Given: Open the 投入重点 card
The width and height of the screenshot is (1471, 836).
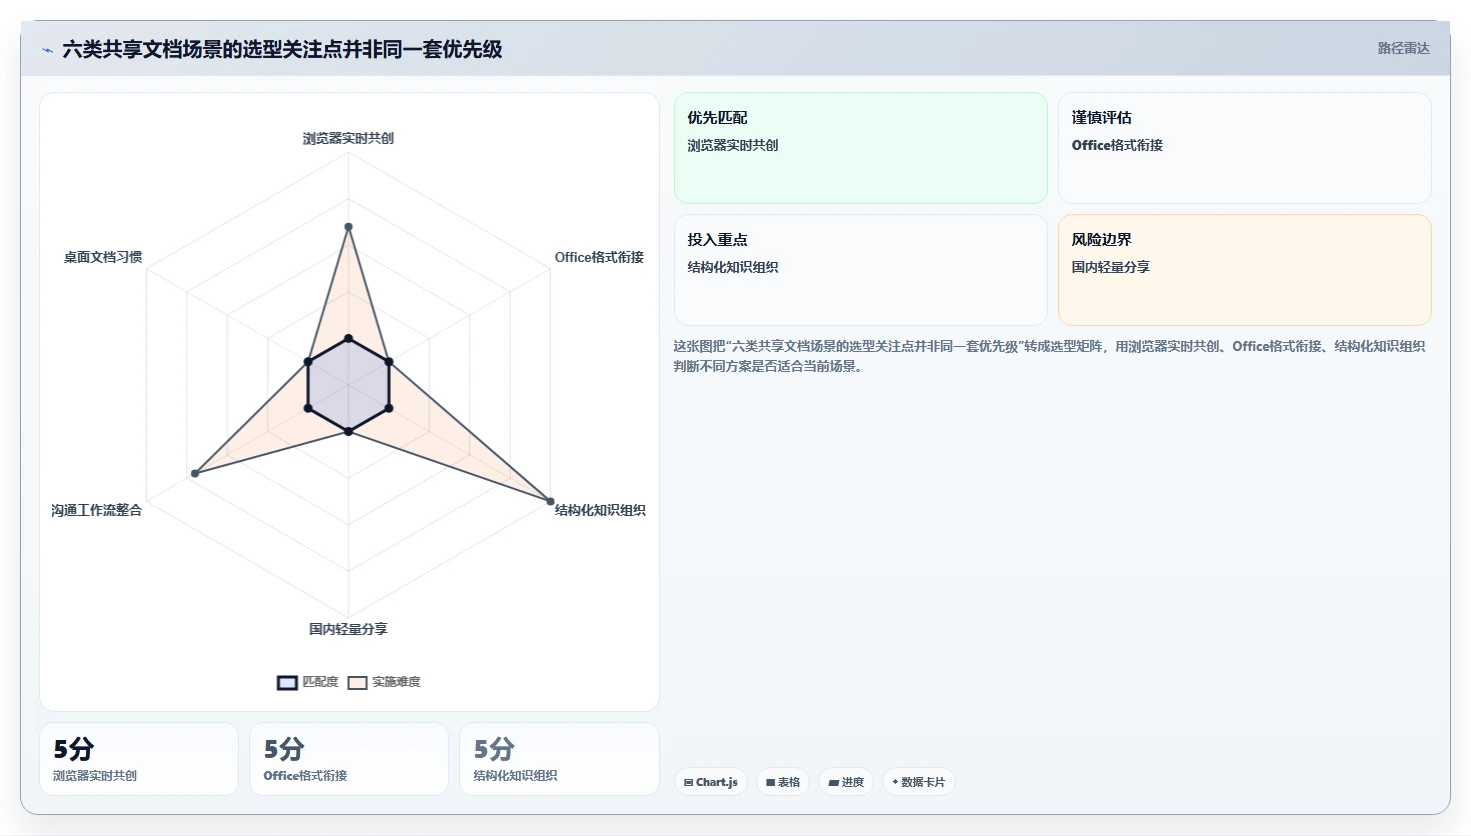Looking at the screenshot, I should pyautogui.click(x=861, y=270).
